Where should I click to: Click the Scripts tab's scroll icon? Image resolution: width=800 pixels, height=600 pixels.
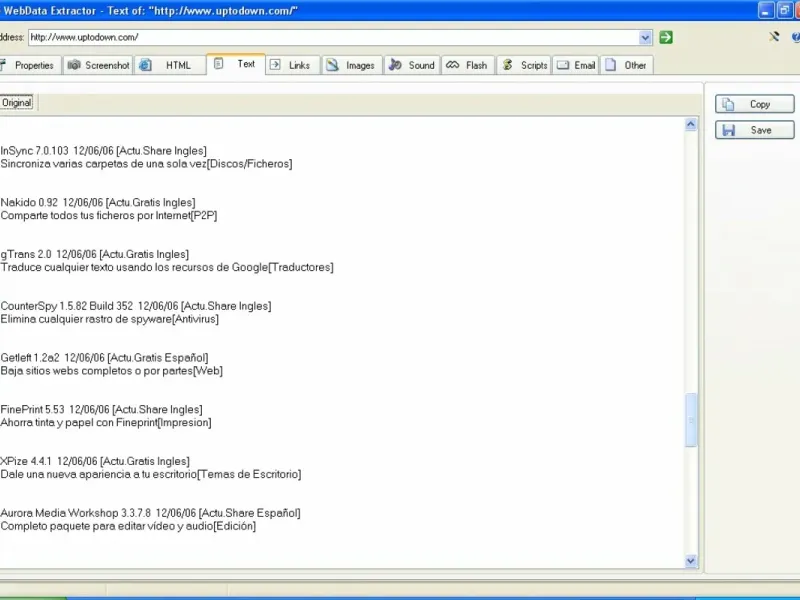[507, 65]
